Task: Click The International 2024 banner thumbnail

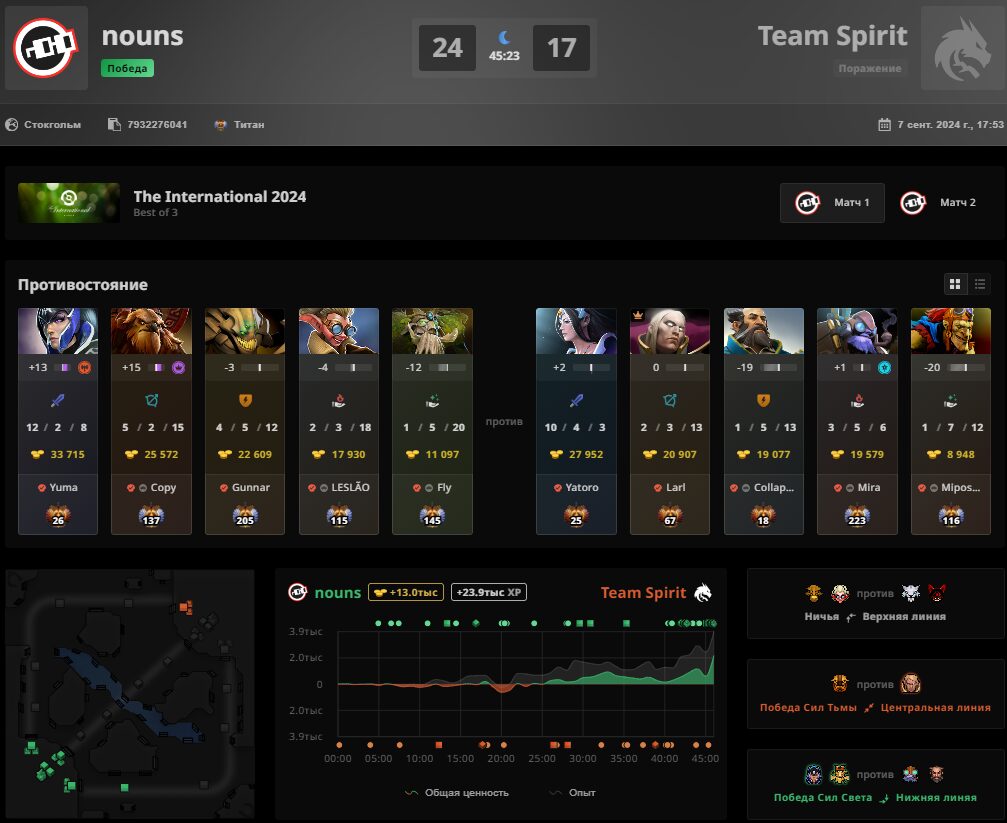Action: (x=69, y=203)
